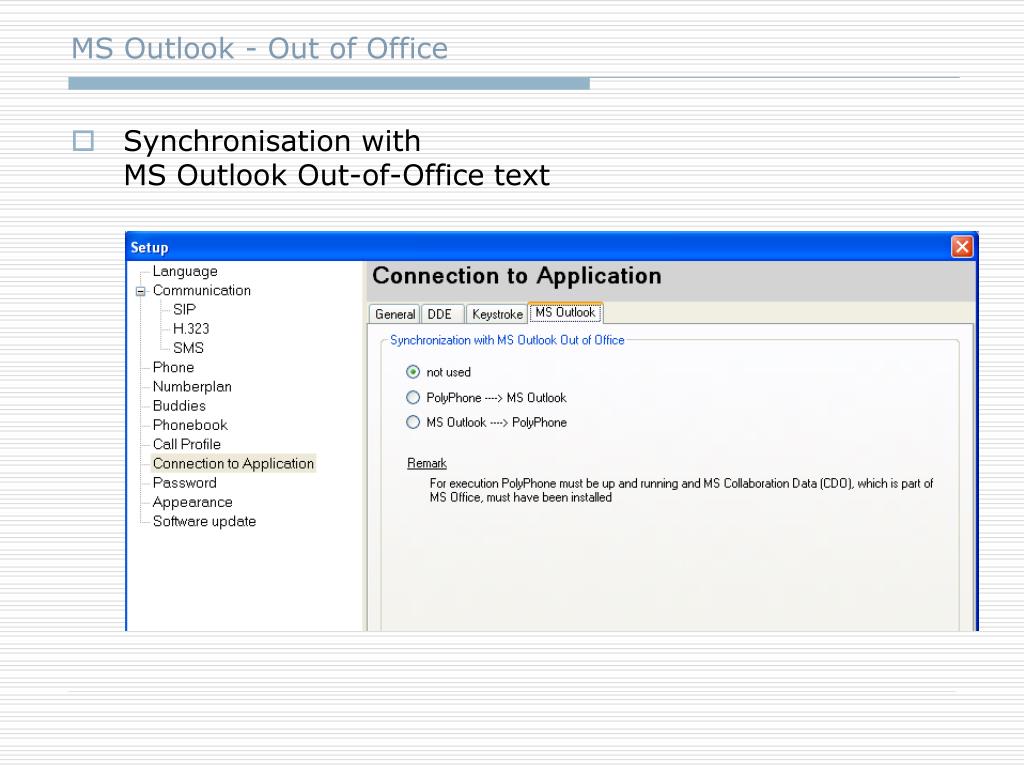Open SIP settings
The height and width of the screenshot is (768, 1024).
click(184, 310)
